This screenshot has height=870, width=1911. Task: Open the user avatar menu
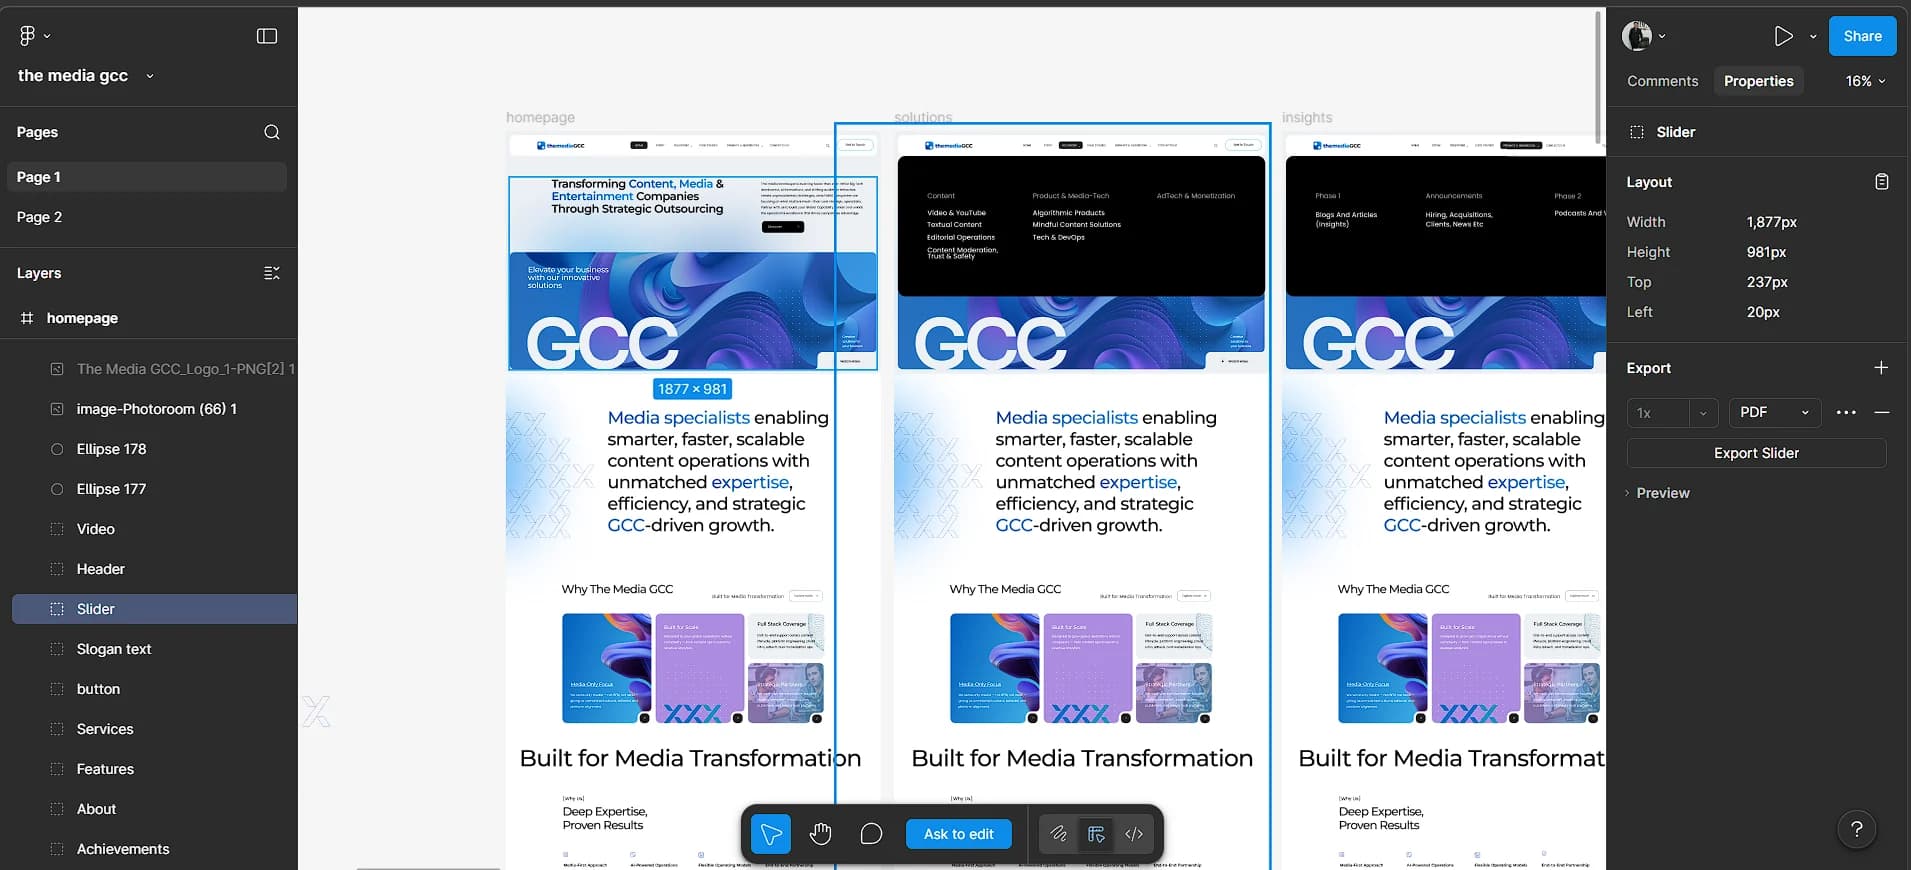[1637, 36]
